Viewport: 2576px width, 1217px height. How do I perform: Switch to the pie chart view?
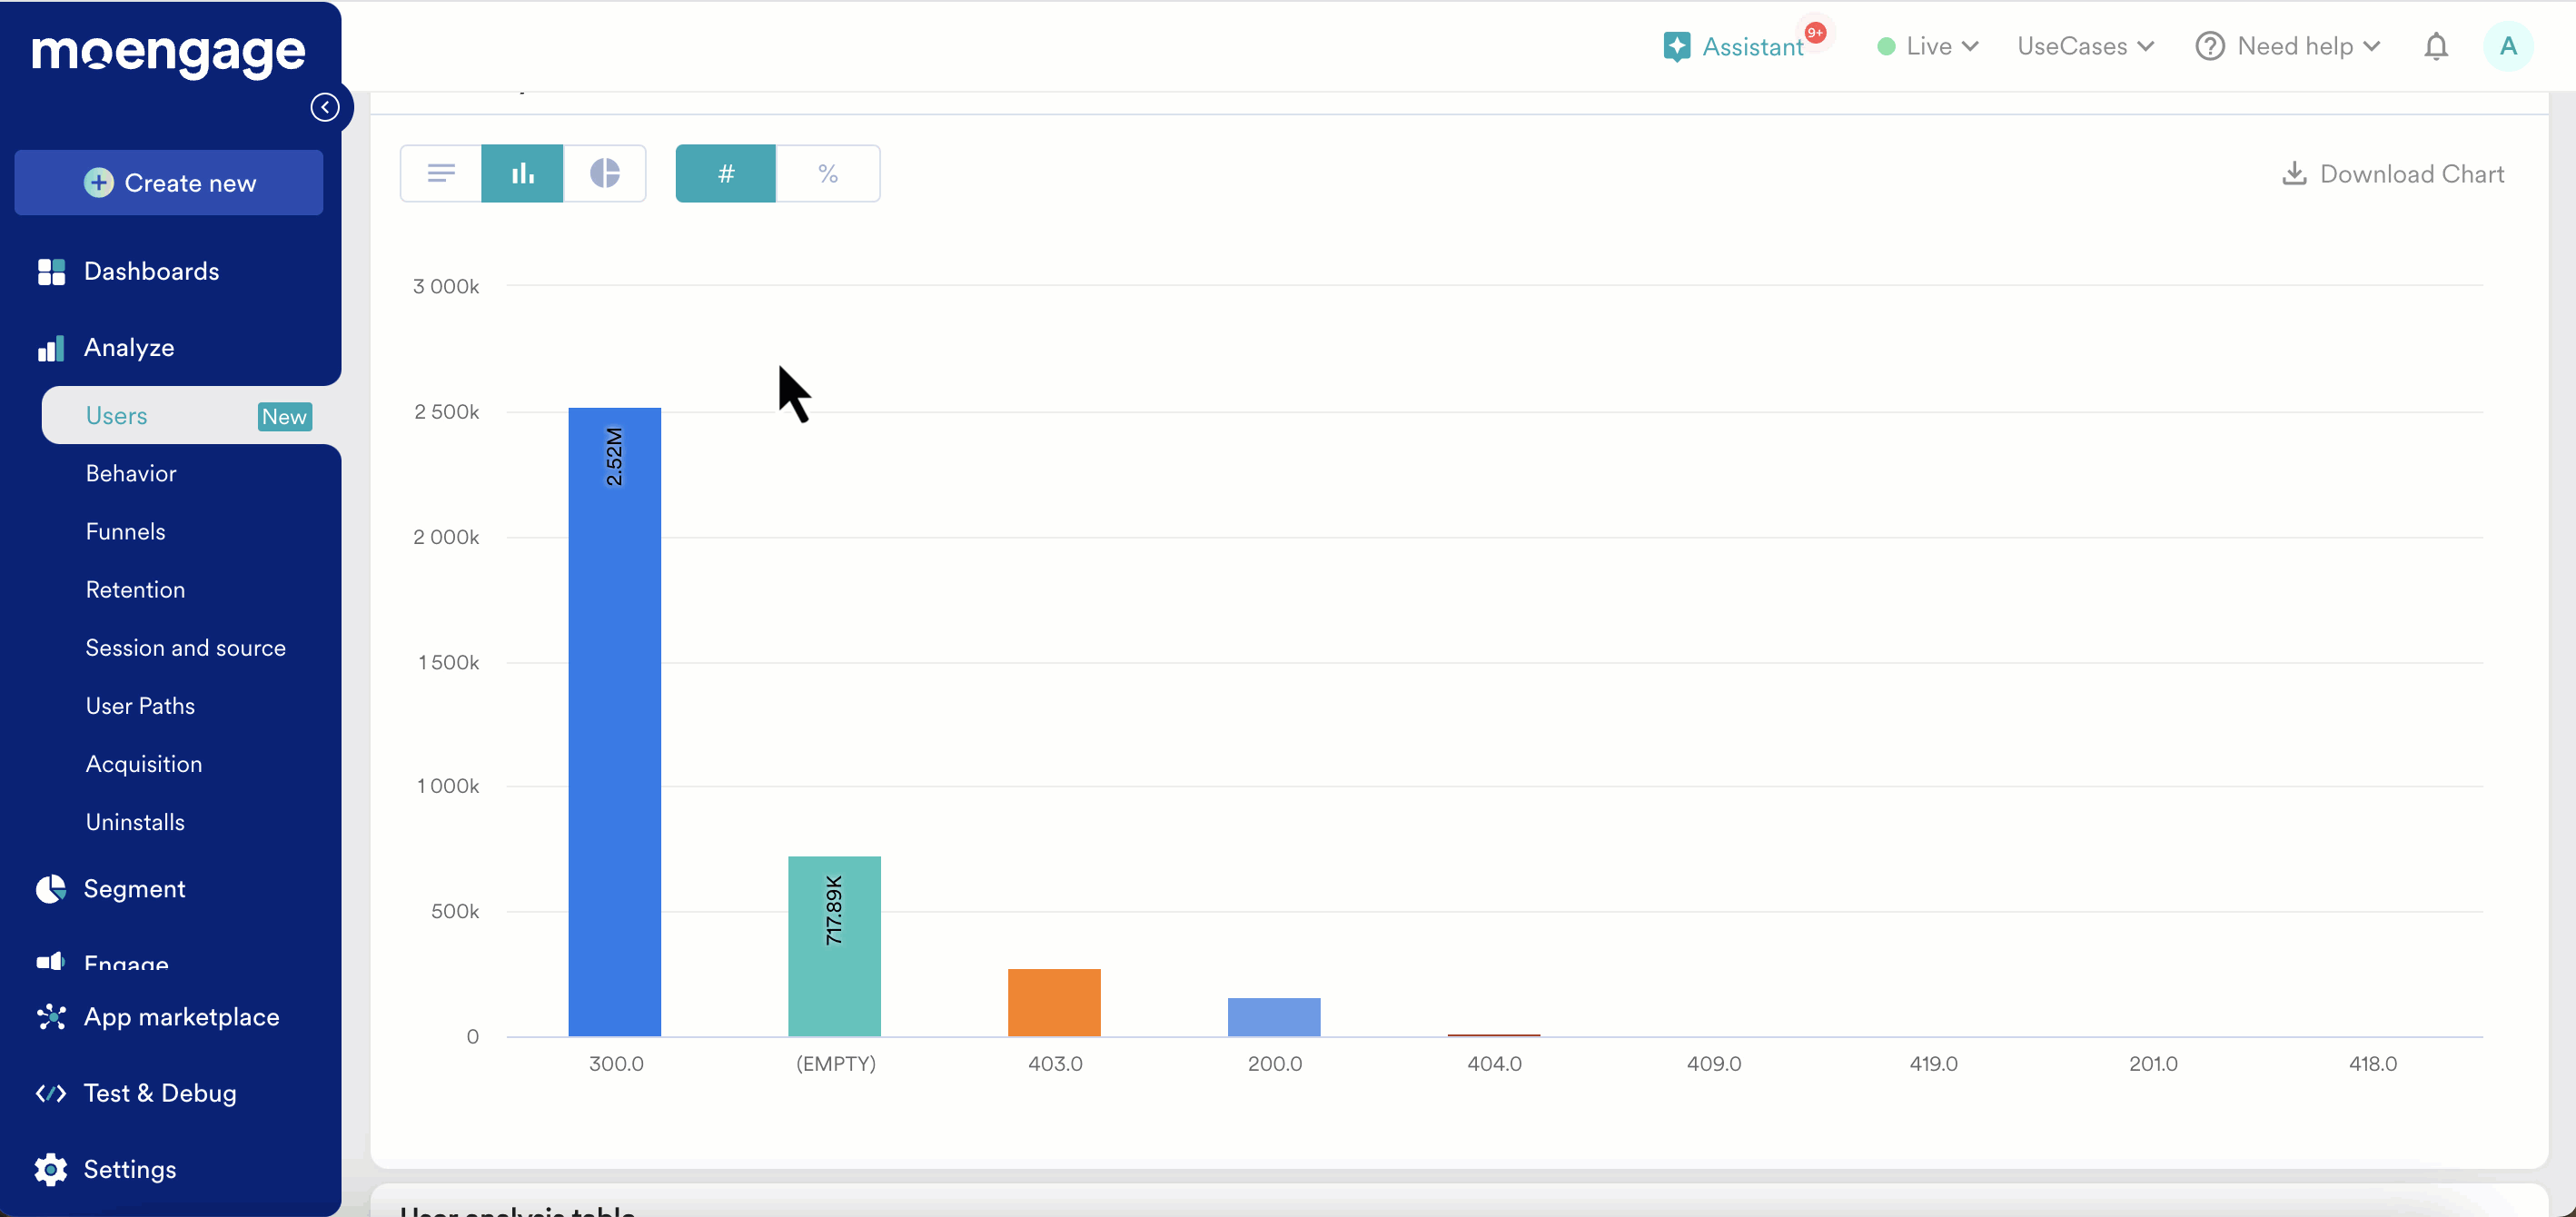(x=605, y=173)
